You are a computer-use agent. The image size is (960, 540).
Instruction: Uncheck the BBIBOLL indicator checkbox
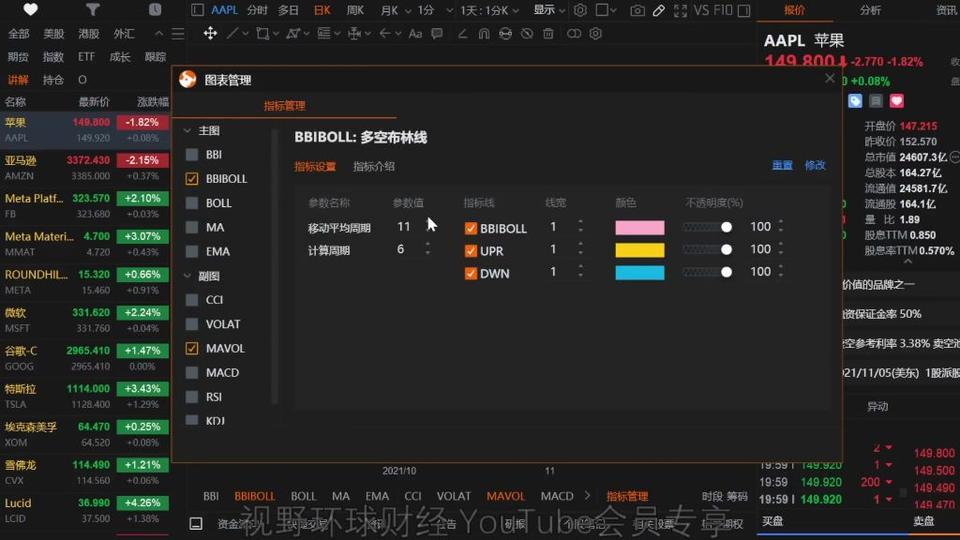[x=192, y=179]
